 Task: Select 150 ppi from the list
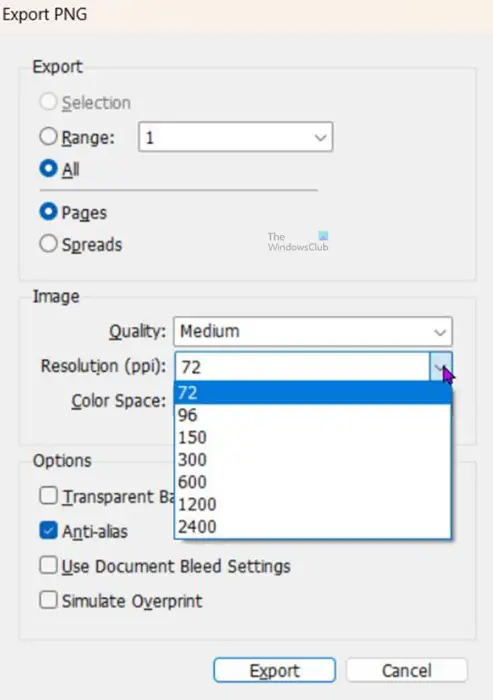(313, 438)
